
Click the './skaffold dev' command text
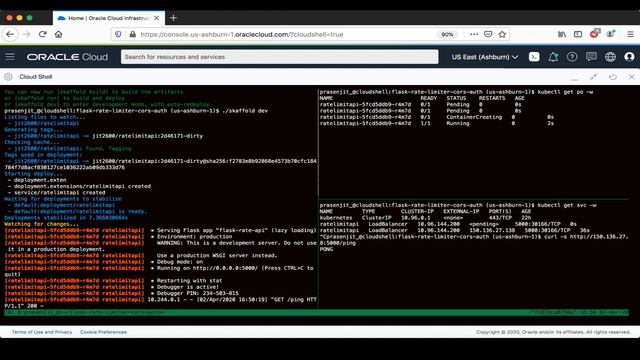coord(245,111)
